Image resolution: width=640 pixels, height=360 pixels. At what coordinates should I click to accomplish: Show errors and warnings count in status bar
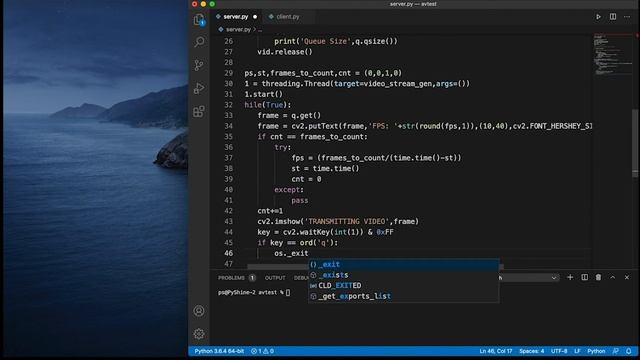(262, 351)
